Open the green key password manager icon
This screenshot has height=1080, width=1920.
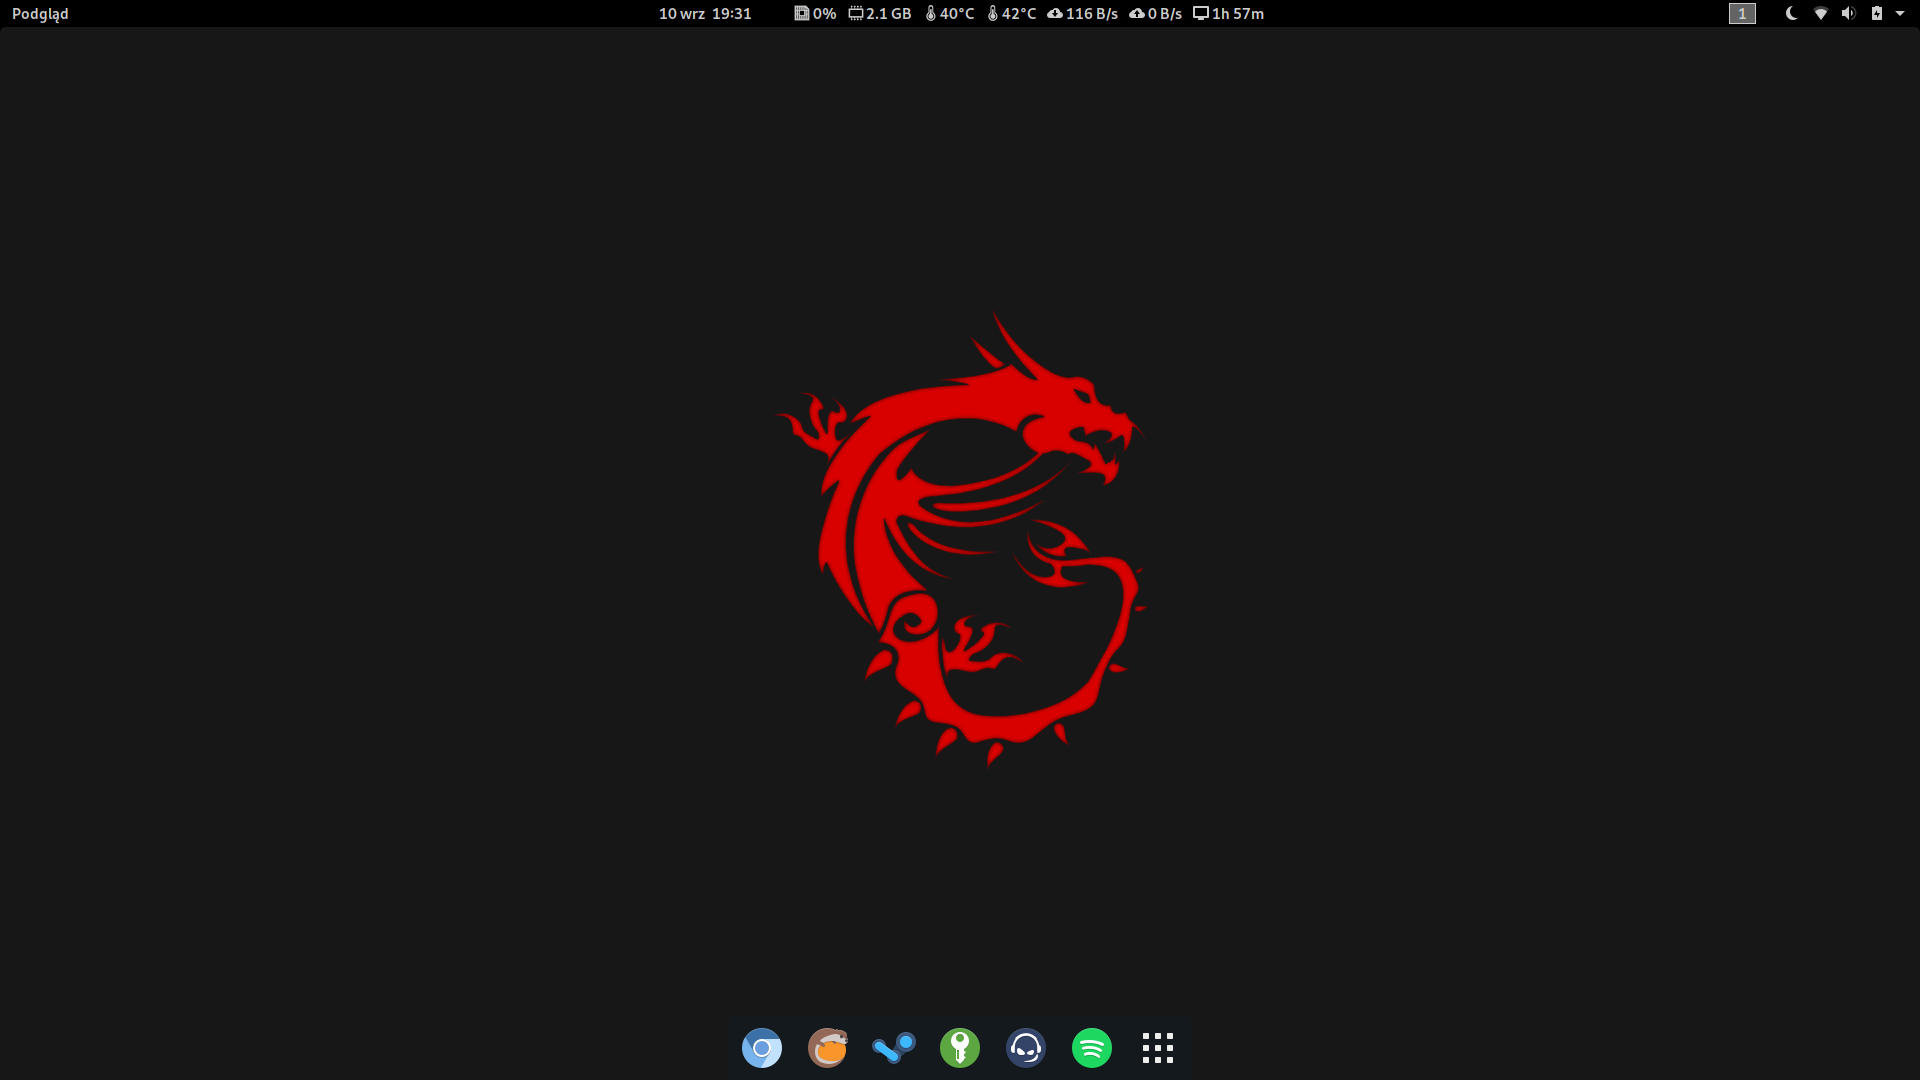pyautogui.click(x=960, y=1048)
